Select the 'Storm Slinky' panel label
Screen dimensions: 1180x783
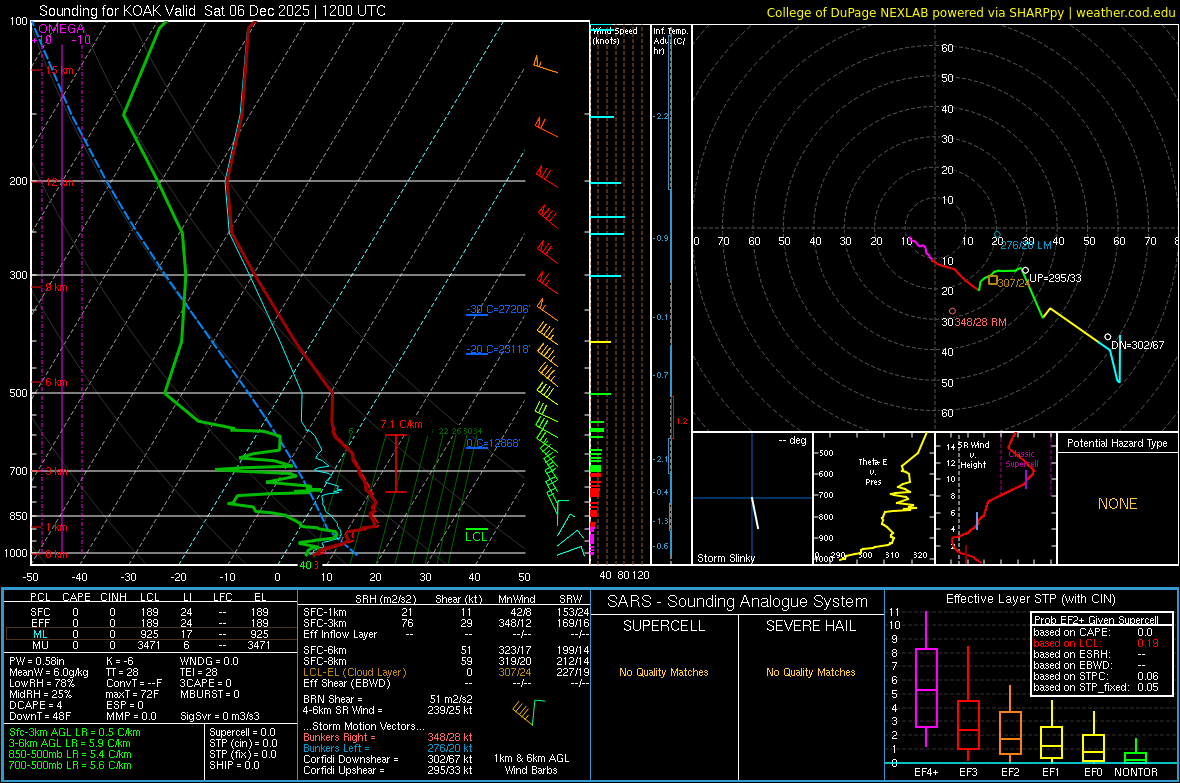(725, 558)
